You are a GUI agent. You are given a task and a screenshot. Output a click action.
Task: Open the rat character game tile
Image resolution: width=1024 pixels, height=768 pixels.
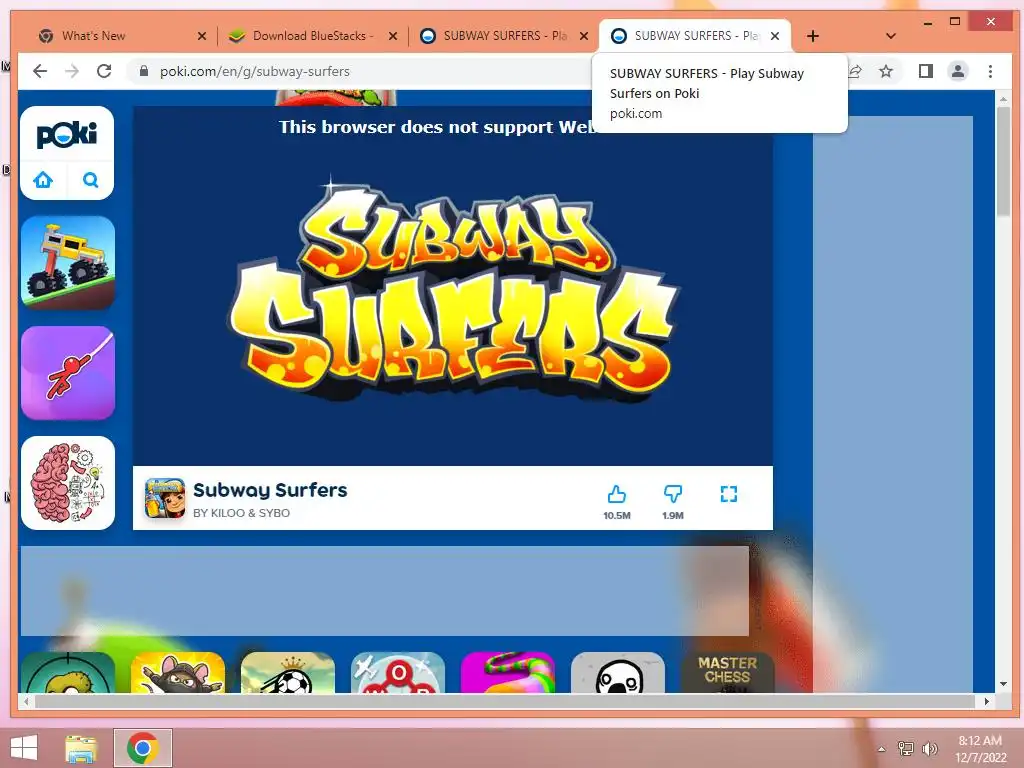(x=178, y=672)
